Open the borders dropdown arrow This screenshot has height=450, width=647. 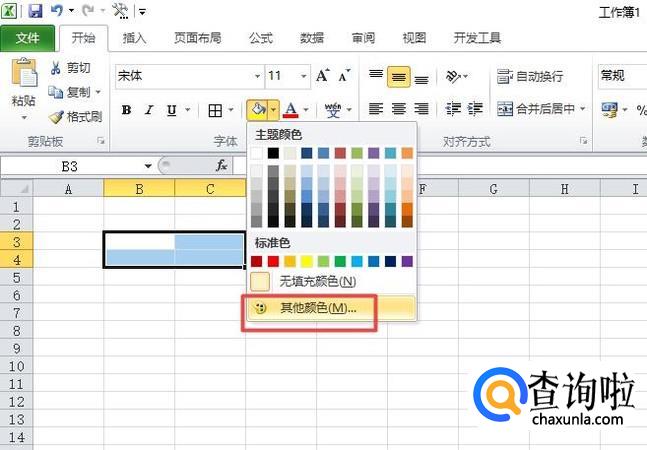(x=231, y=110)
